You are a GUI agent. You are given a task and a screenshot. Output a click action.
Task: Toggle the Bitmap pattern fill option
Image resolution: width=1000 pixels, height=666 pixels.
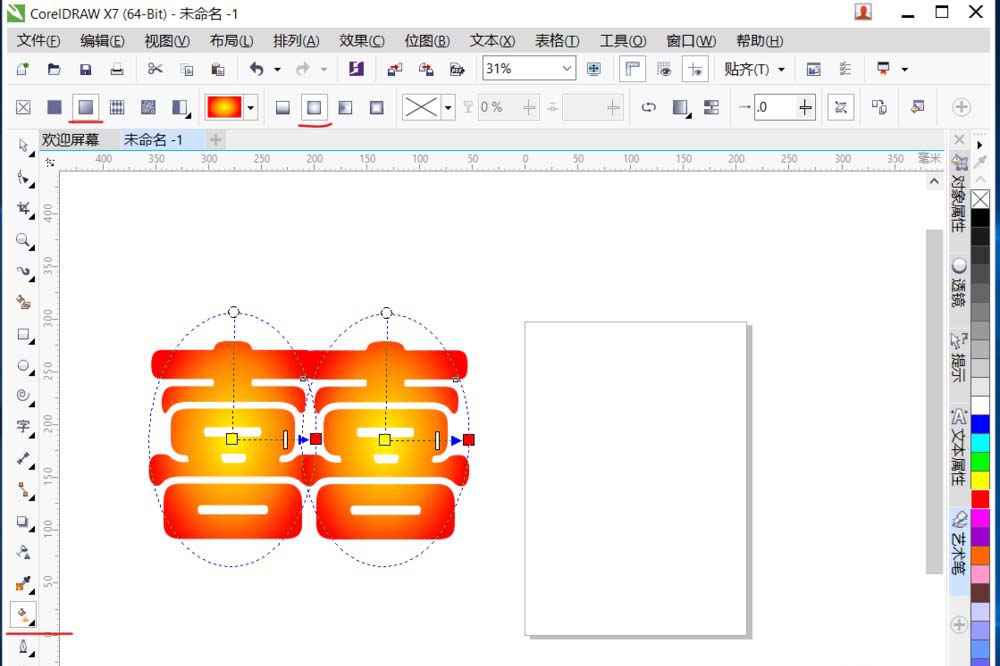[x=148, y=107]
